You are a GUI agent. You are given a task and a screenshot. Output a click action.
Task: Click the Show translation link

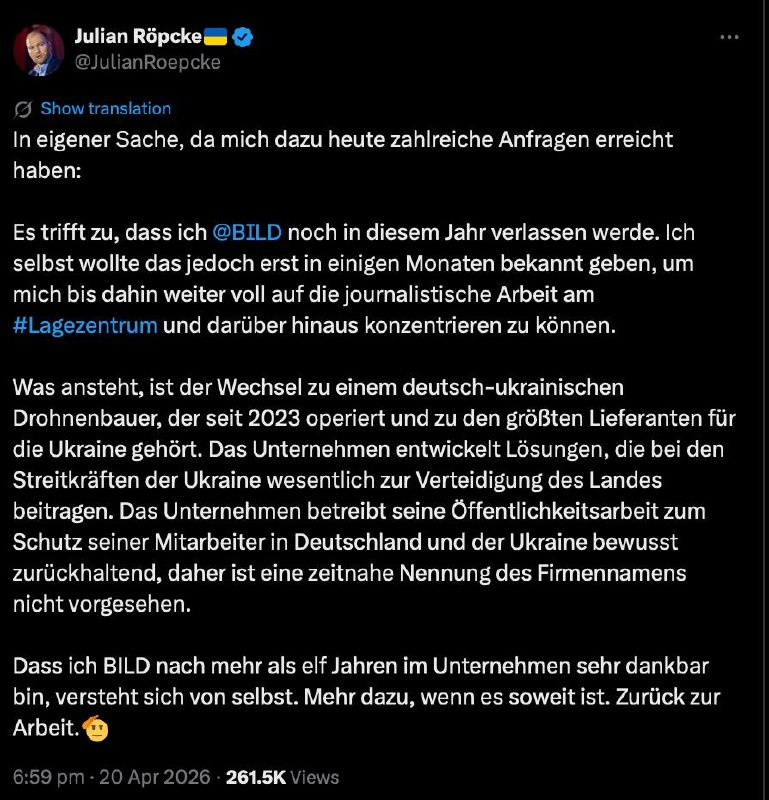pyautogui.click(x=106, y=109)
